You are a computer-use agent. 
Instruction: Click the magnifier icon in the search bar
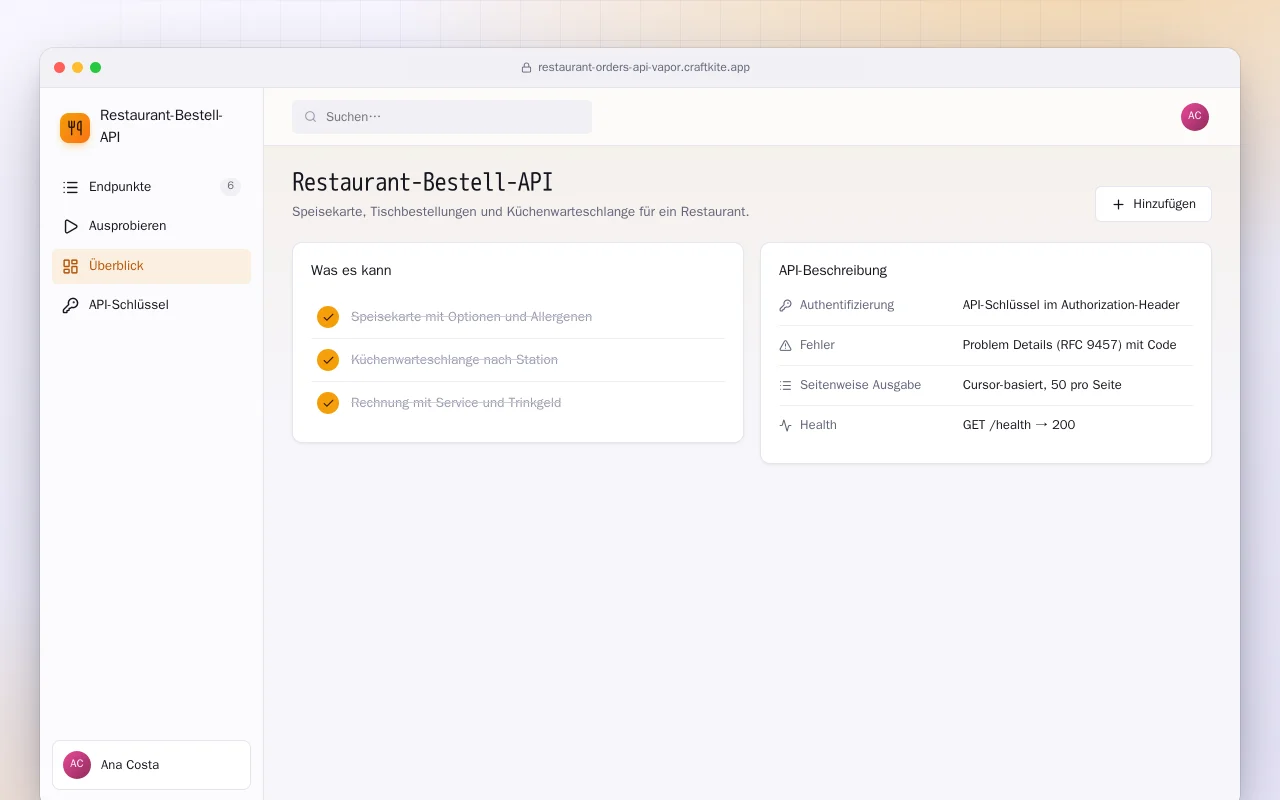click(x=310, y=117)
